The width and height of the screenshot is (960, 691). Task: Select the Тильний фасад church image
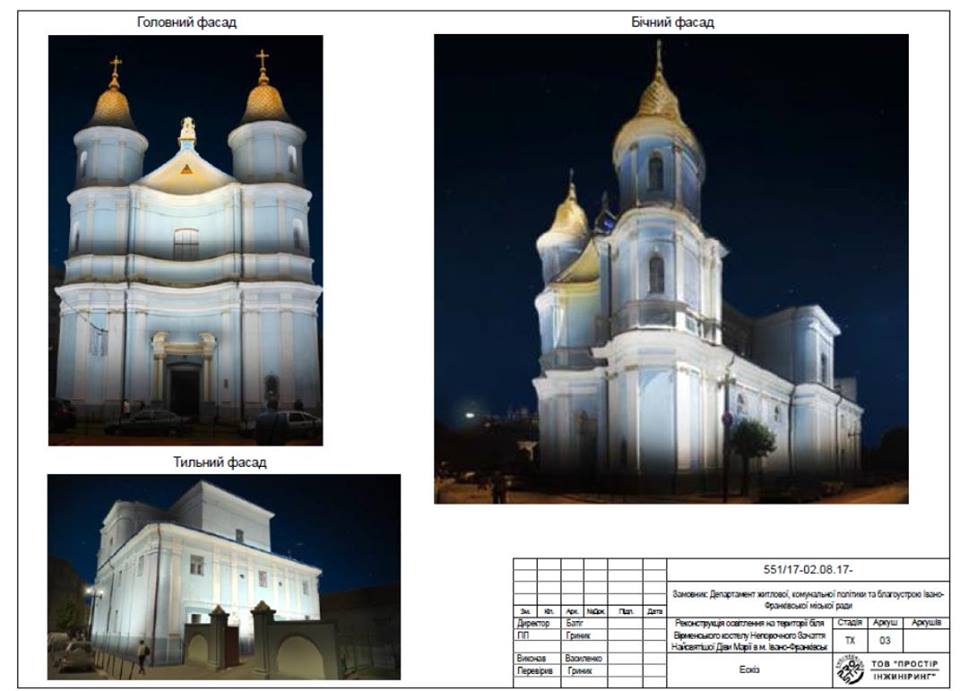point(224,577)
